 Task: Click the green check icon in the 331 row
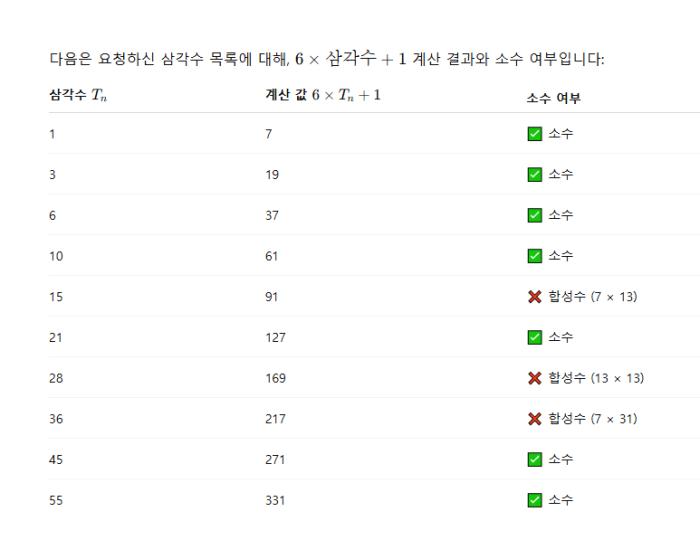(x=534, y=500)
